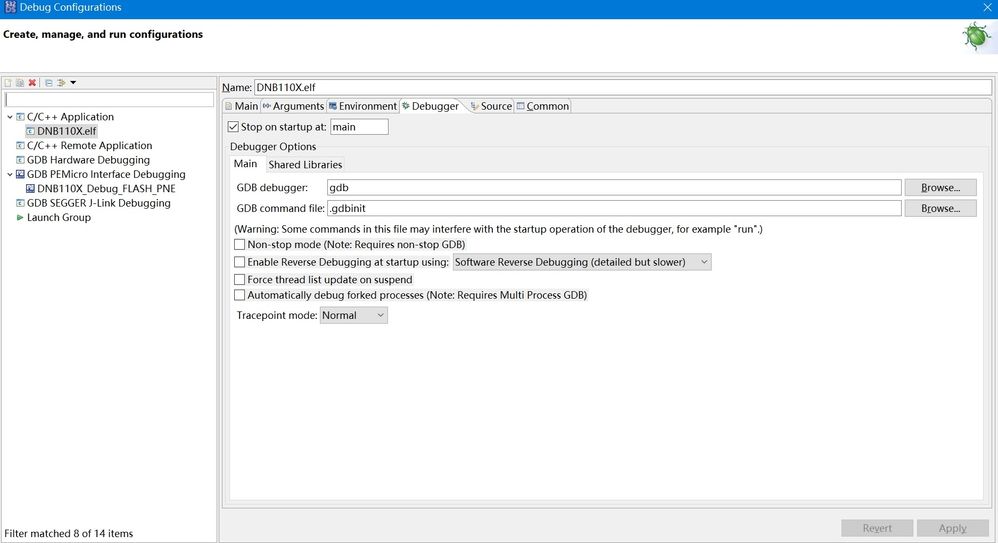The image size is (998, 543).
Task: Click the Name field containing DNB110X.elf
Action: coord(622,87)
